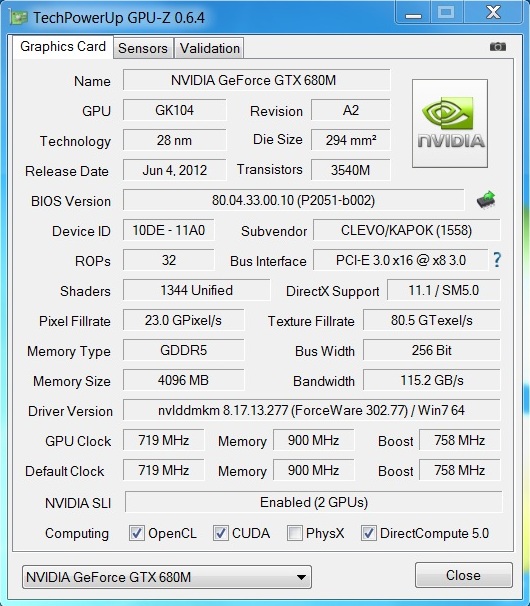530x606 pixels.
Task: Click the Driver Version label
Action: (x=70, y=411)
